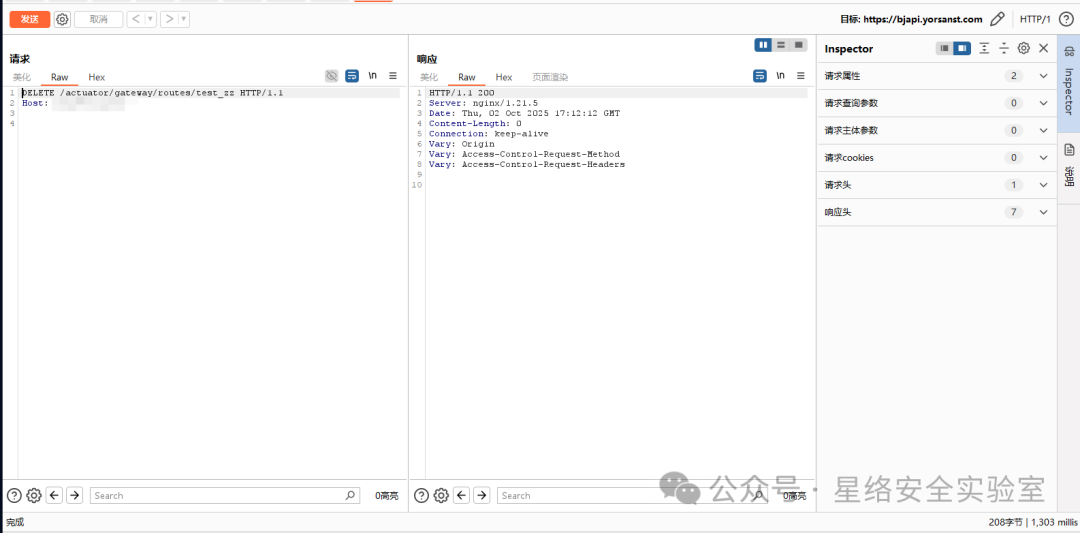Open the response 页面渲染 tab
This screenshot has width=1080, height=533.
[x=550, y=77]
